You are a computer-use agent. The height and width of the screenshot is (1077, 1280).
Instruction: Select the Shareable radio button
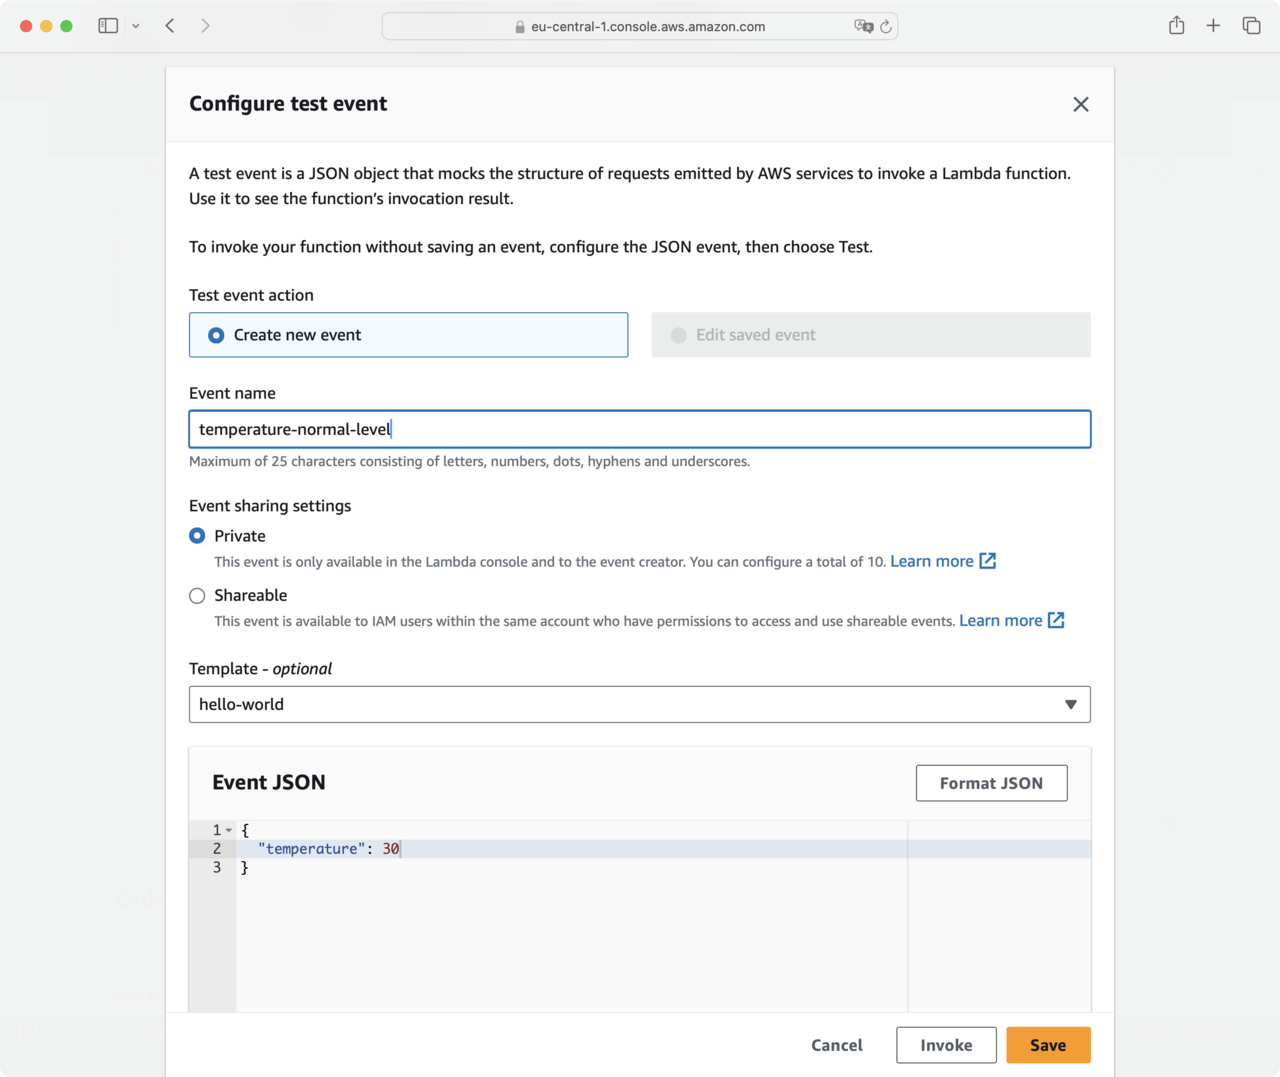197,596
